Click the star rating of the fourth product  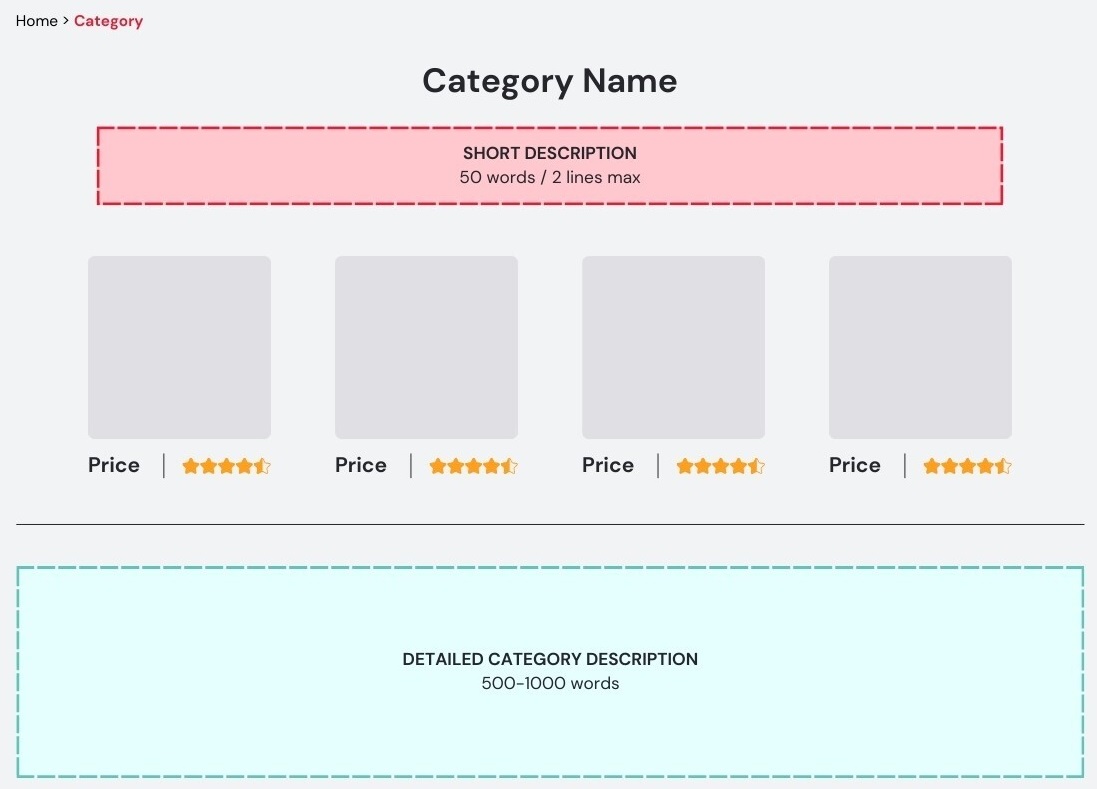tap(967, 466)
